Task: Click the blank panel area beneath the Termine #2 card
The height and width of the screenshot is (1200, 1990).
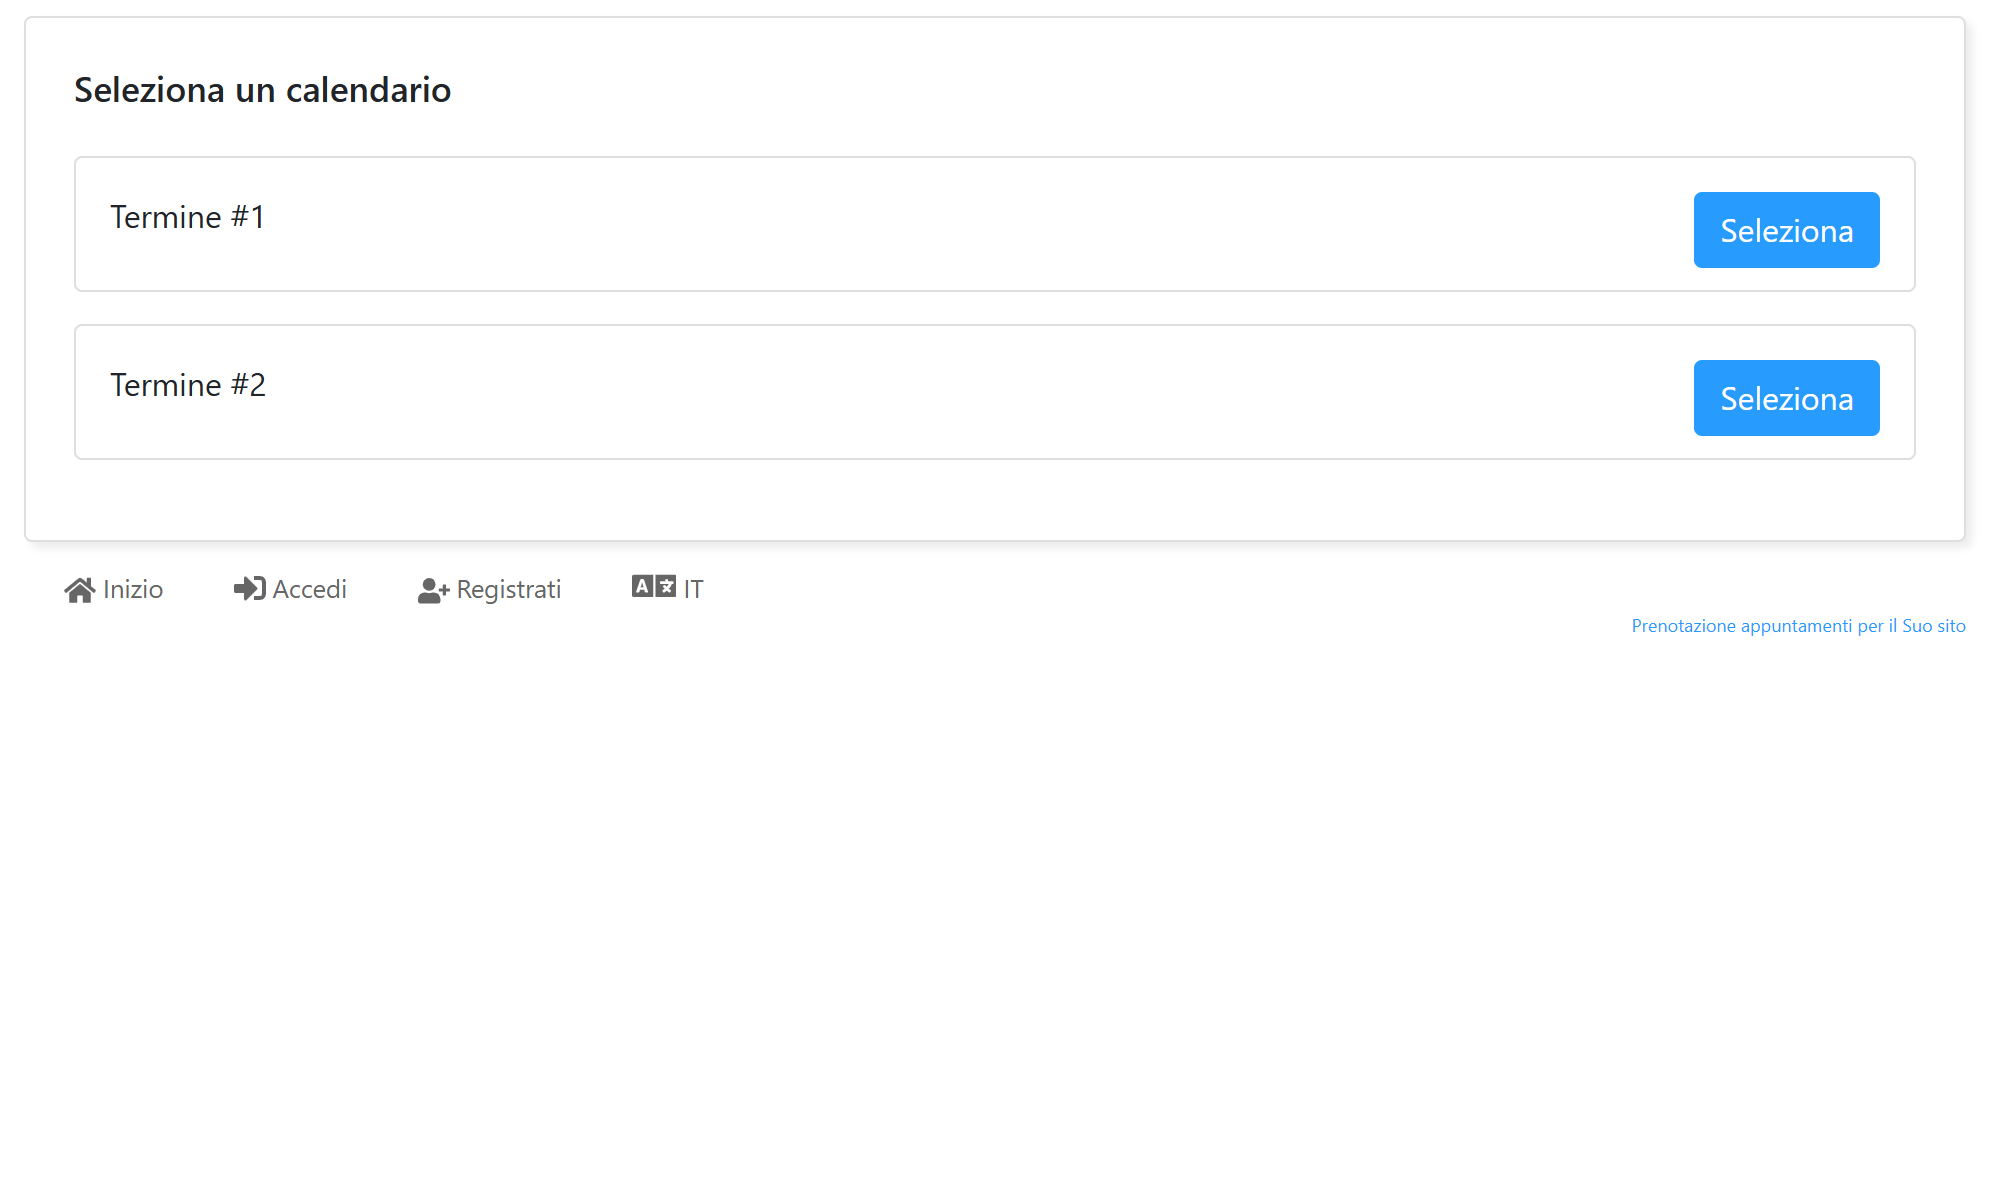Action: (x=995, y=500)
